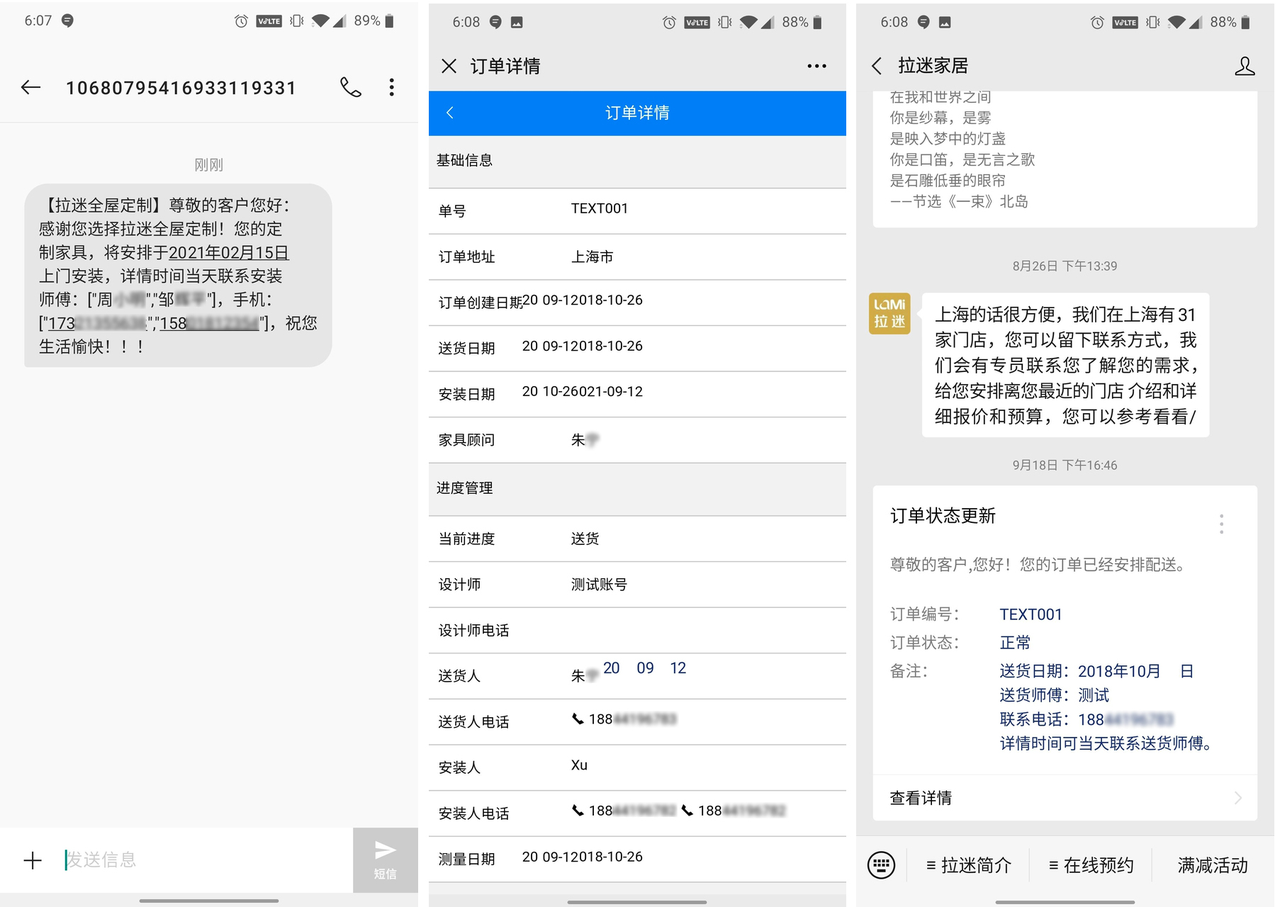Open the 订单状态更新 card options dots
Viewport: 1280px width, 907px height.
pos(1221,524)
